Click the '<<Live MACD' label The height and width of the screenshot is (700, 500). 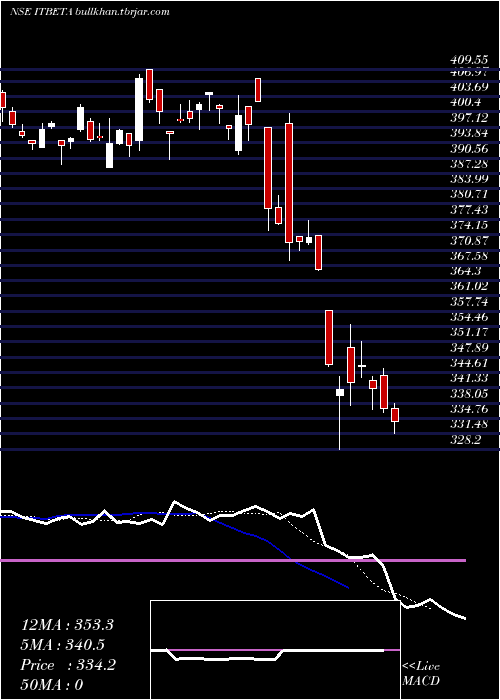421,674
